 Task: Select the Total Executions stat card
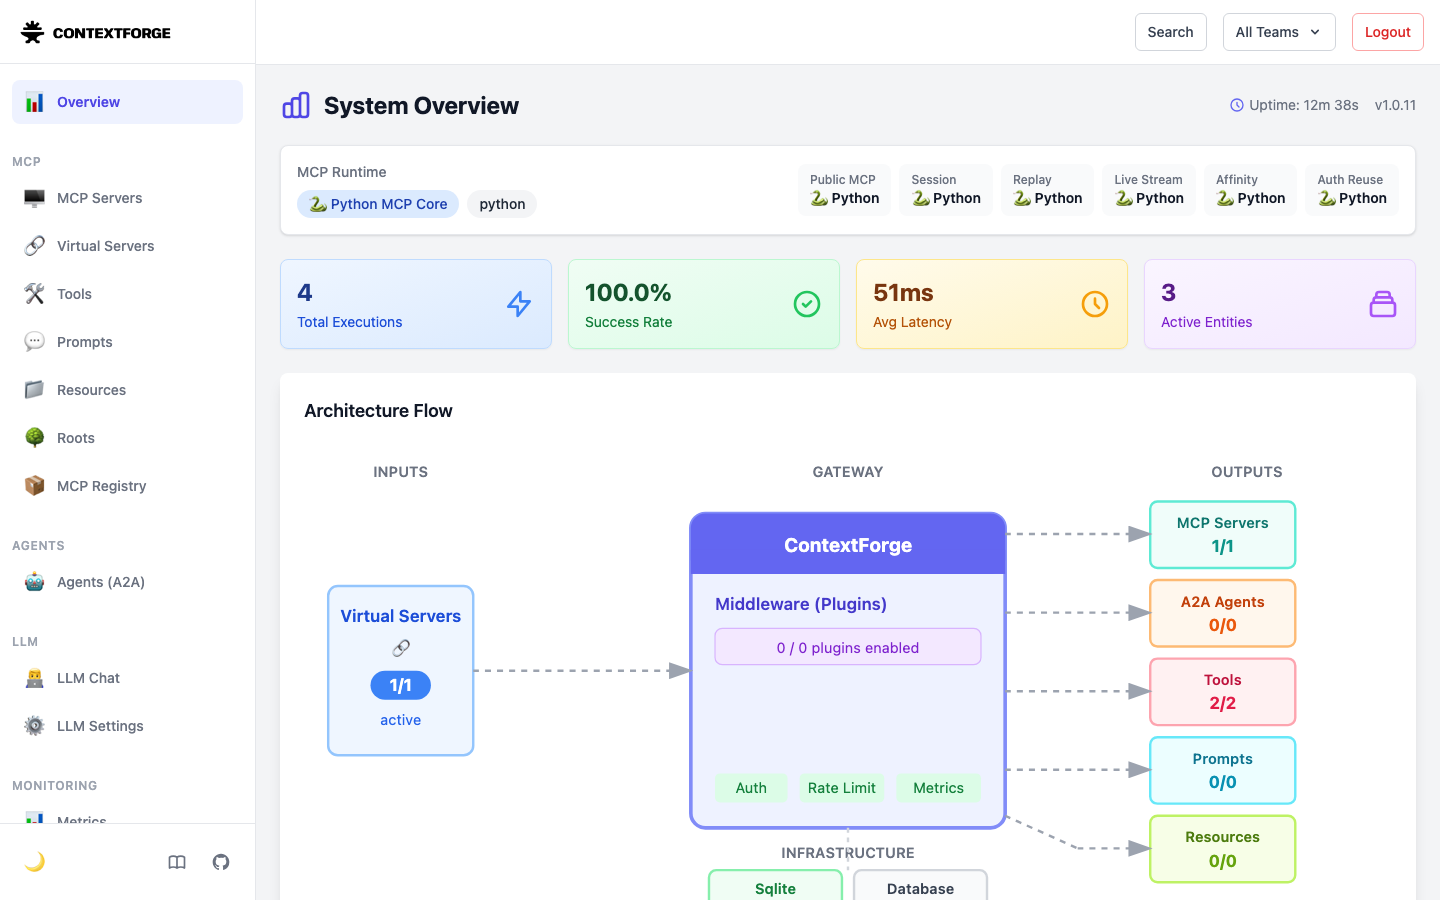tap(416, 304)
